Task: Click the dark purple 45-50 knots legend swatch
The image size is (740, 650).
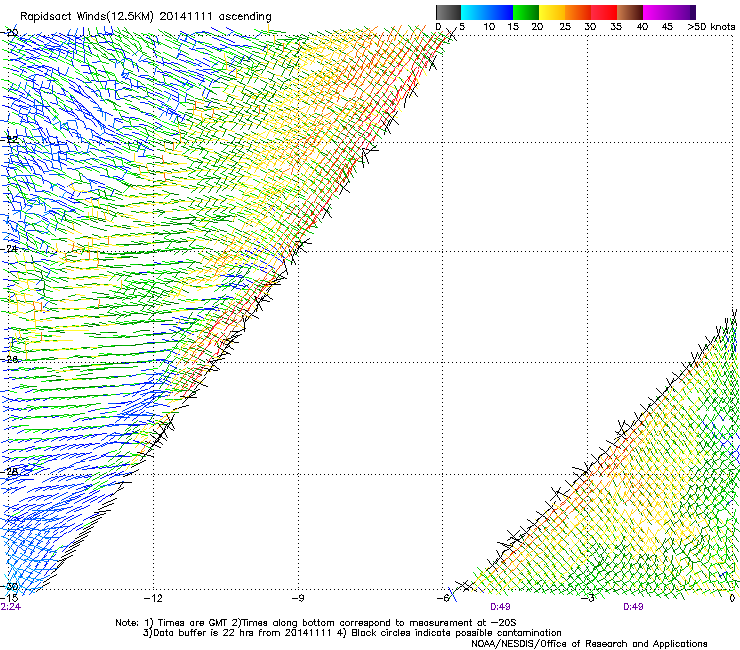Action: point(682,12)
